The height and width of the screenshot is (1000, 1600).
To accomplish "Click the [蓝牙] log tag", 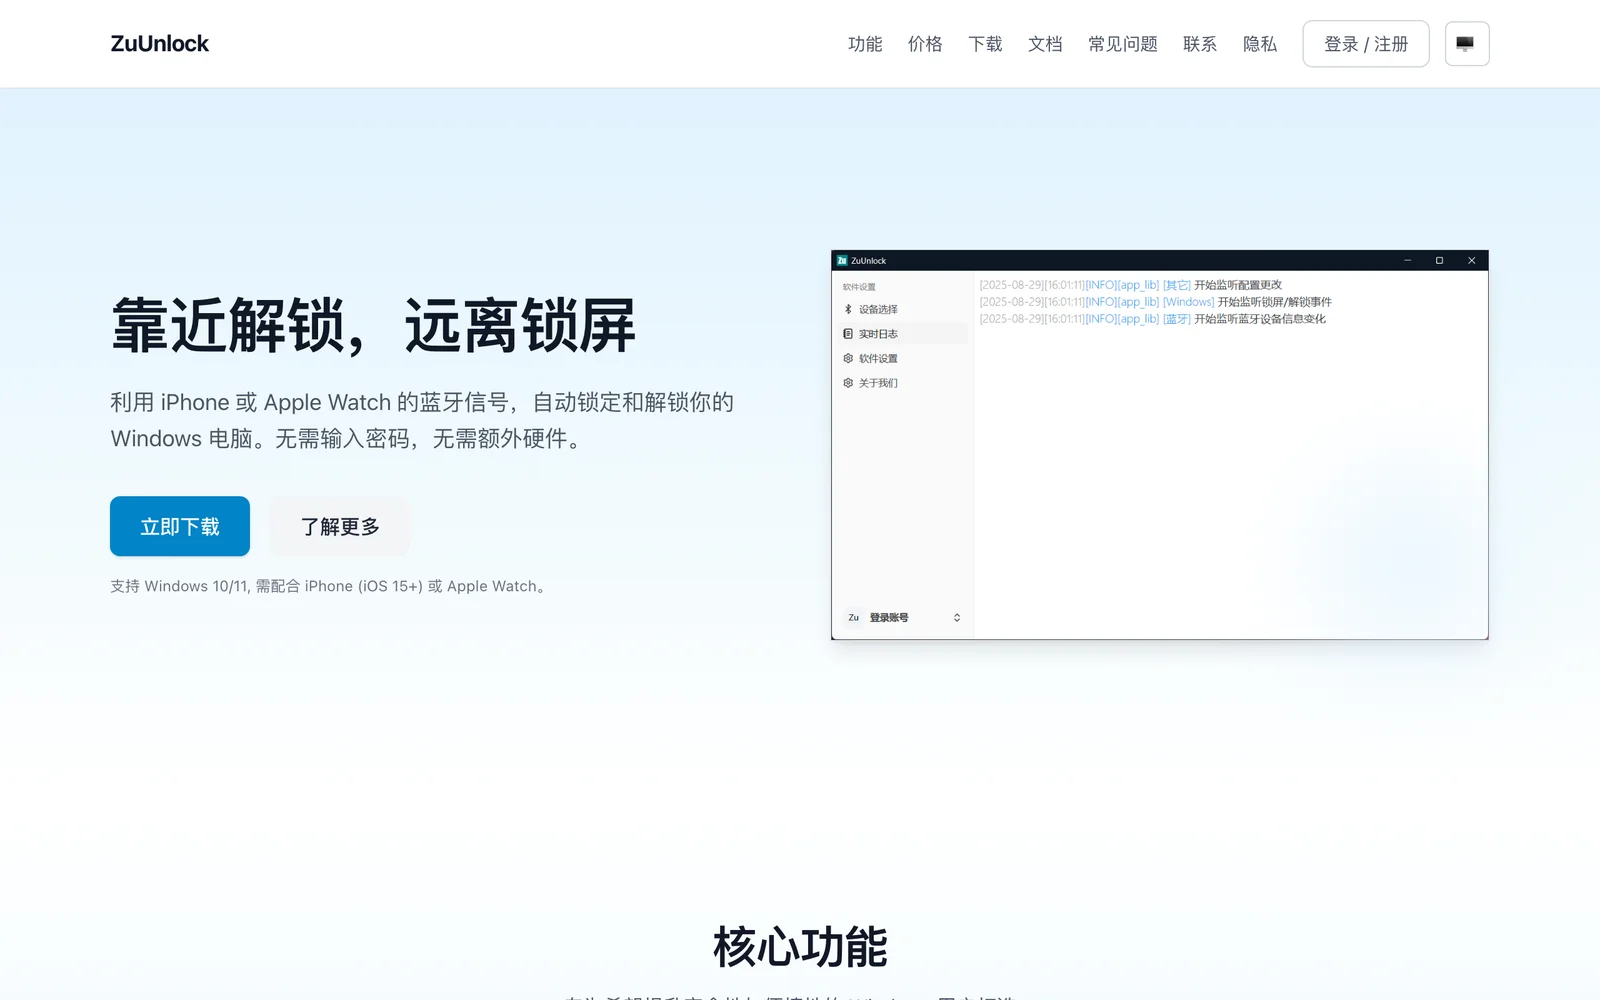I will [x=1177, y=319].
